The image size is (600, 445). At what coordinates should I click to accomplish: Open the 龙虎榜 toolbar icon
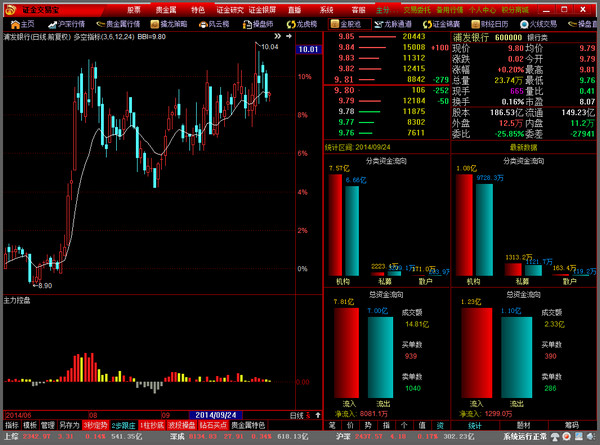pyautogui.click(x=302, y=24)
